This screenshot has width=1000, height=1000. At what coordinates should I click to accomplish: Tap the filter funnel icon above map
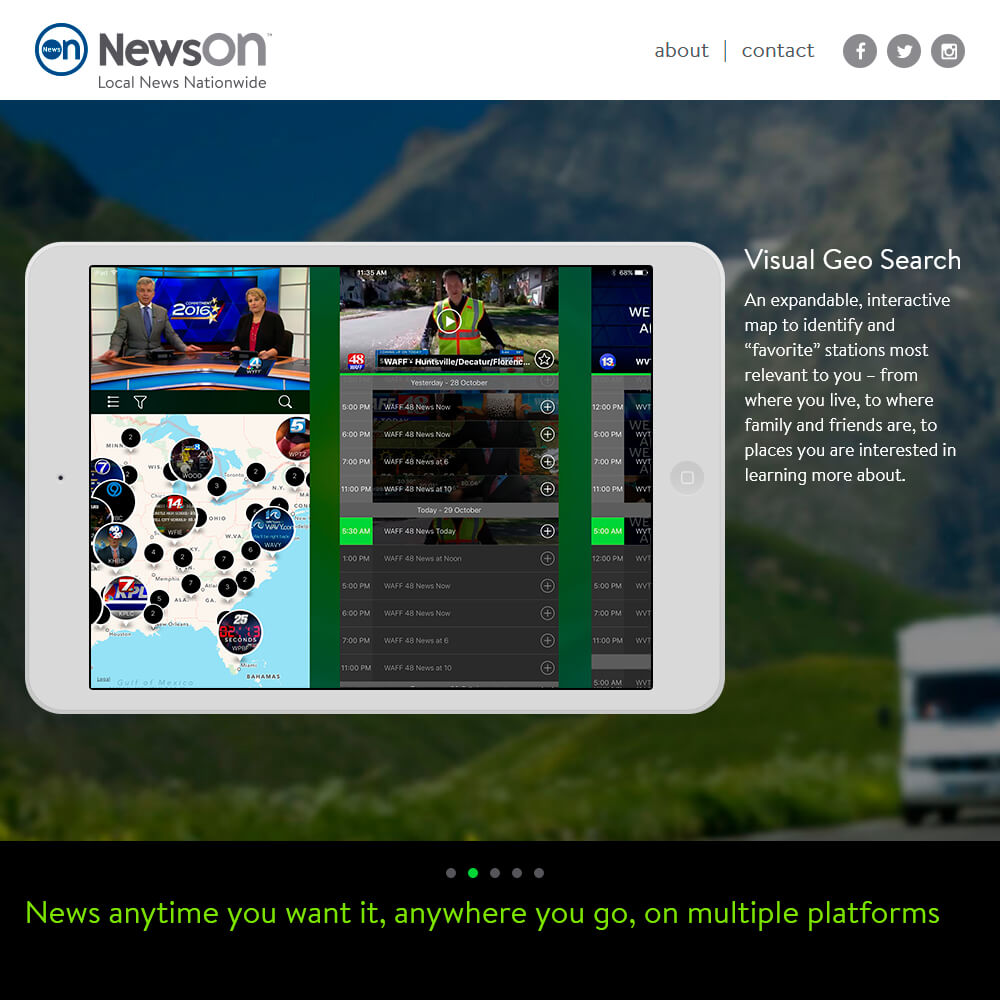[140, 401]
